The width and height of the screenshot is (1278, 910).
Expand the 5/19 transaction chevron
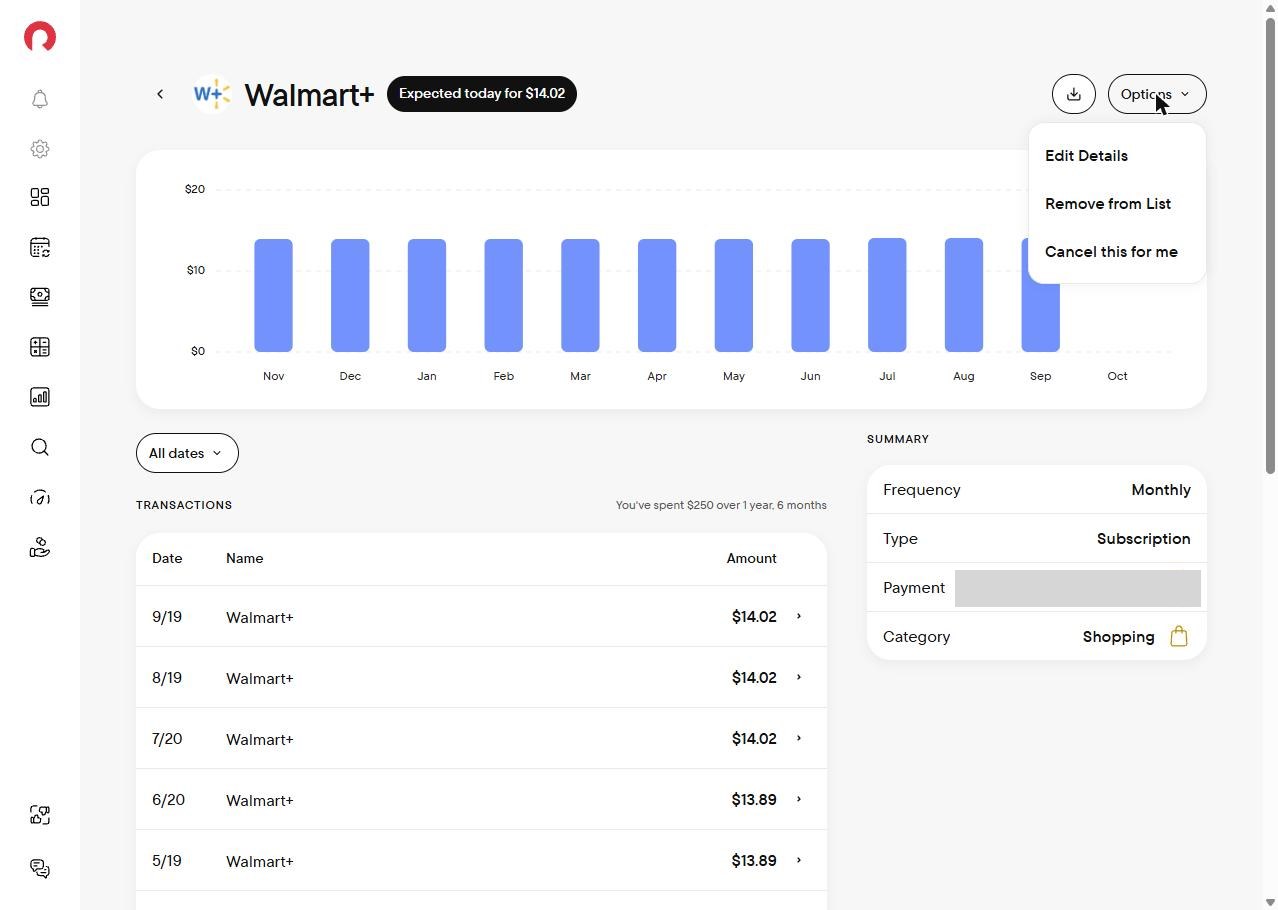[799, 860]
